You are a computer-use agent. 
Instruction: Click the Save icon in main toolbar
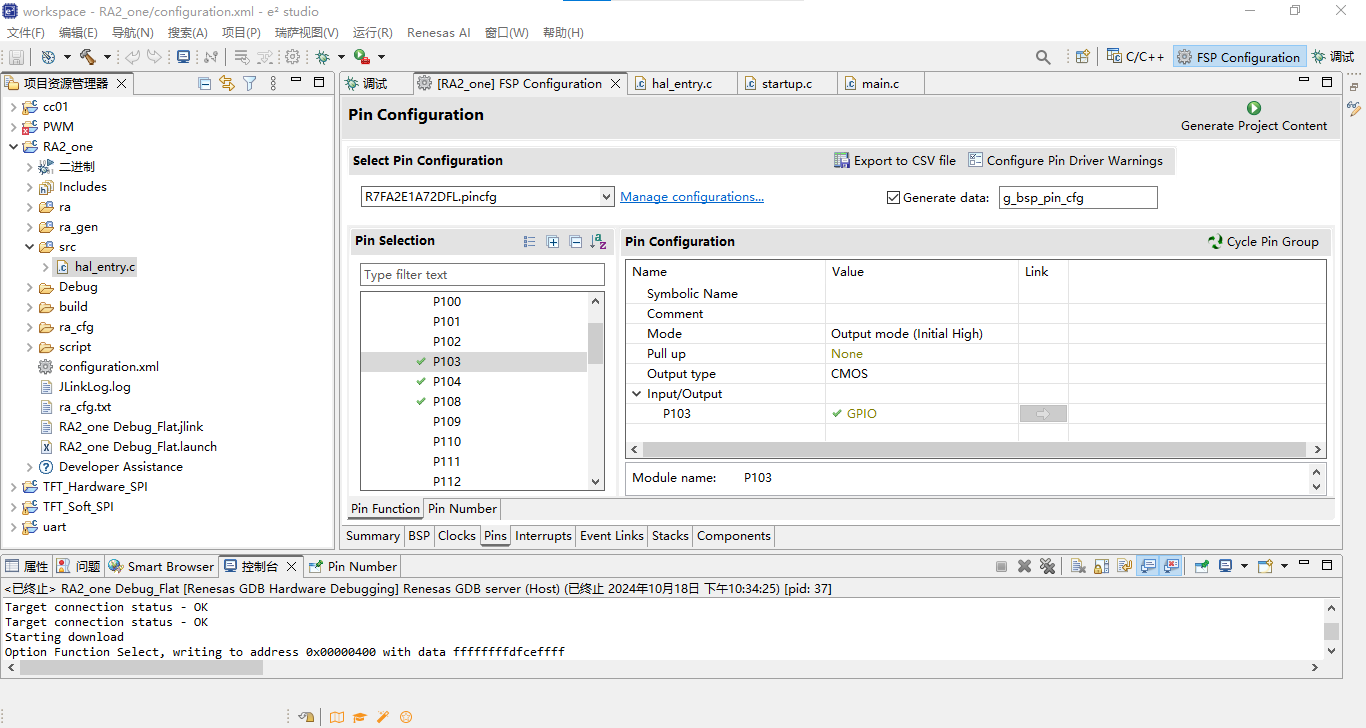pos(16,57)
